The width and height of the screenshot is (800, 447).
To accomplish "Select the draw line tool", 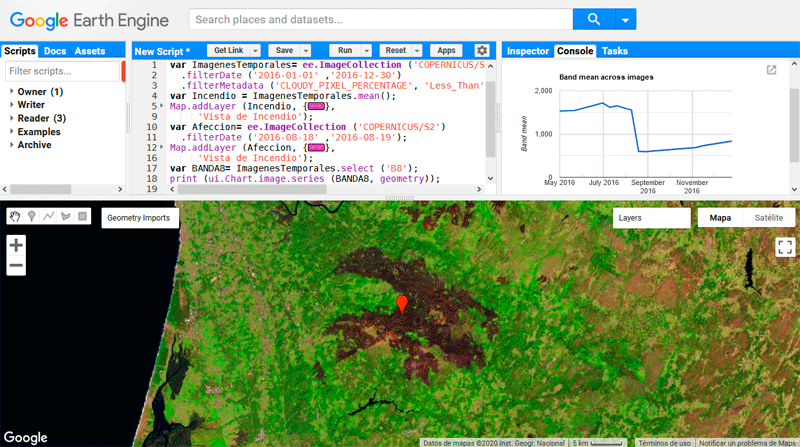I will tap(48, 216).
